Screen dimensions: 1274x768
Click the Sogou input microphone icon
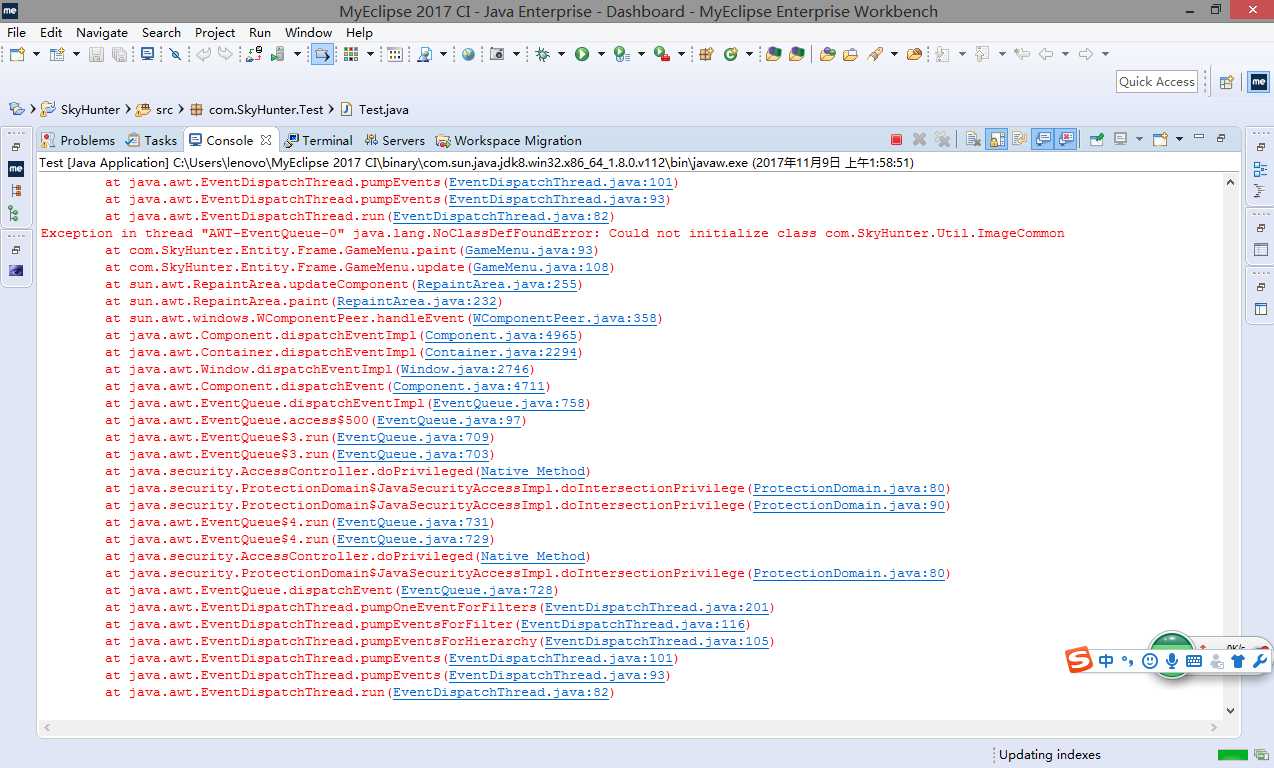tap(1172, 661)
